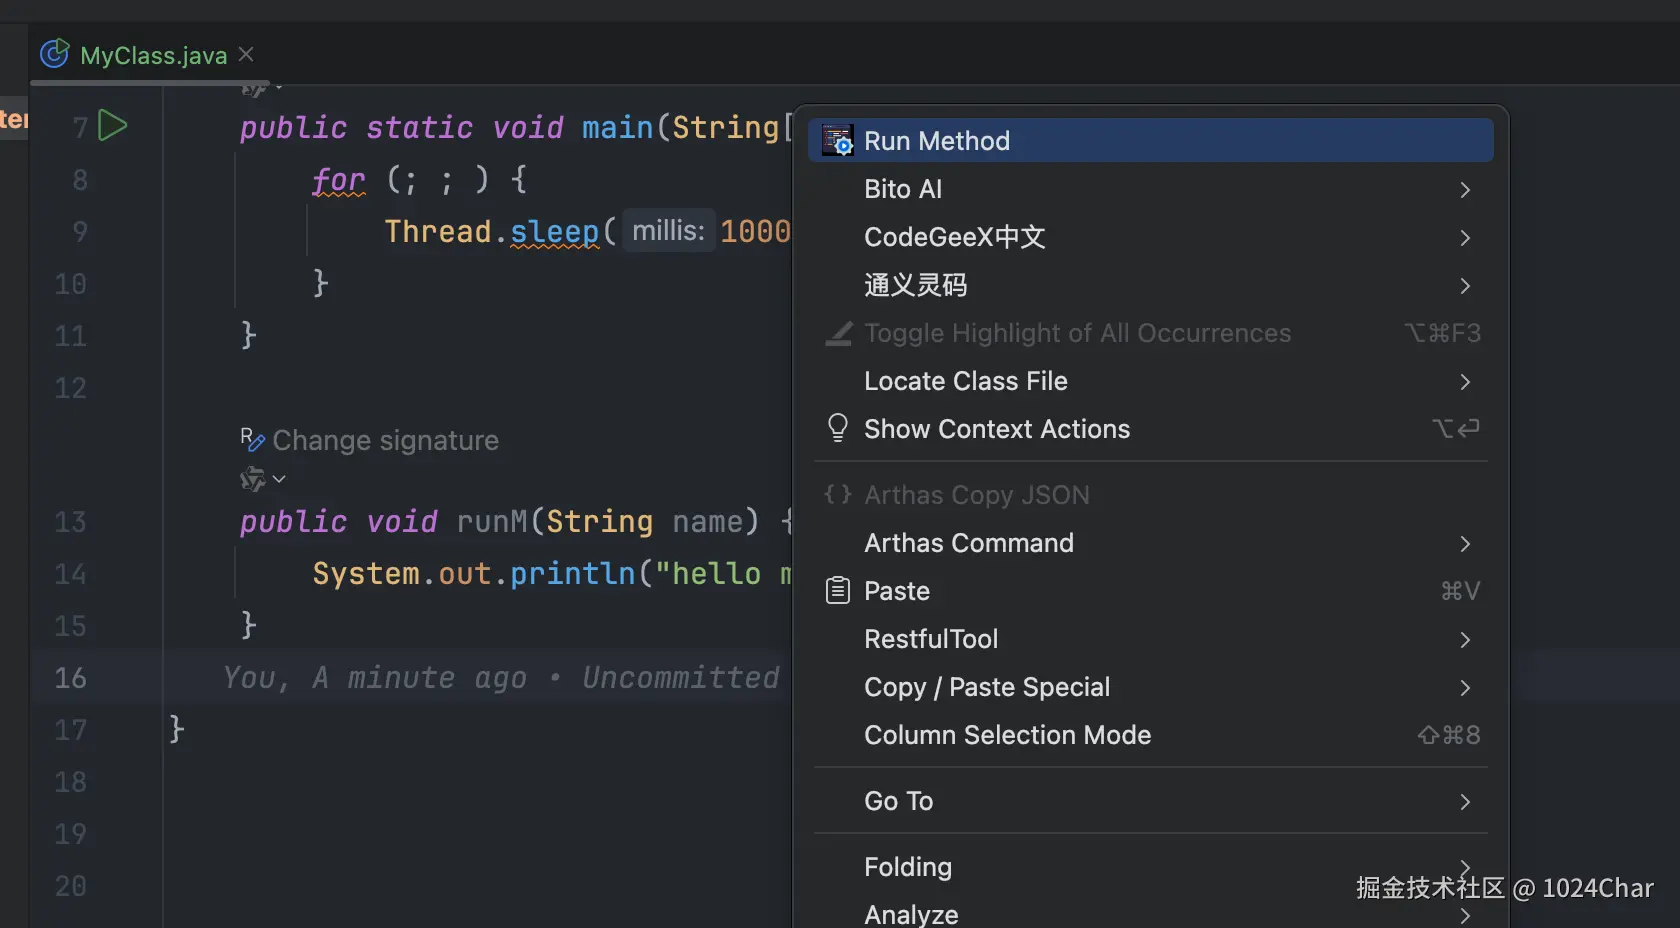1680x928 pixels.
Task: Expand the Bito AI submenu
Action: [1464, 190]
